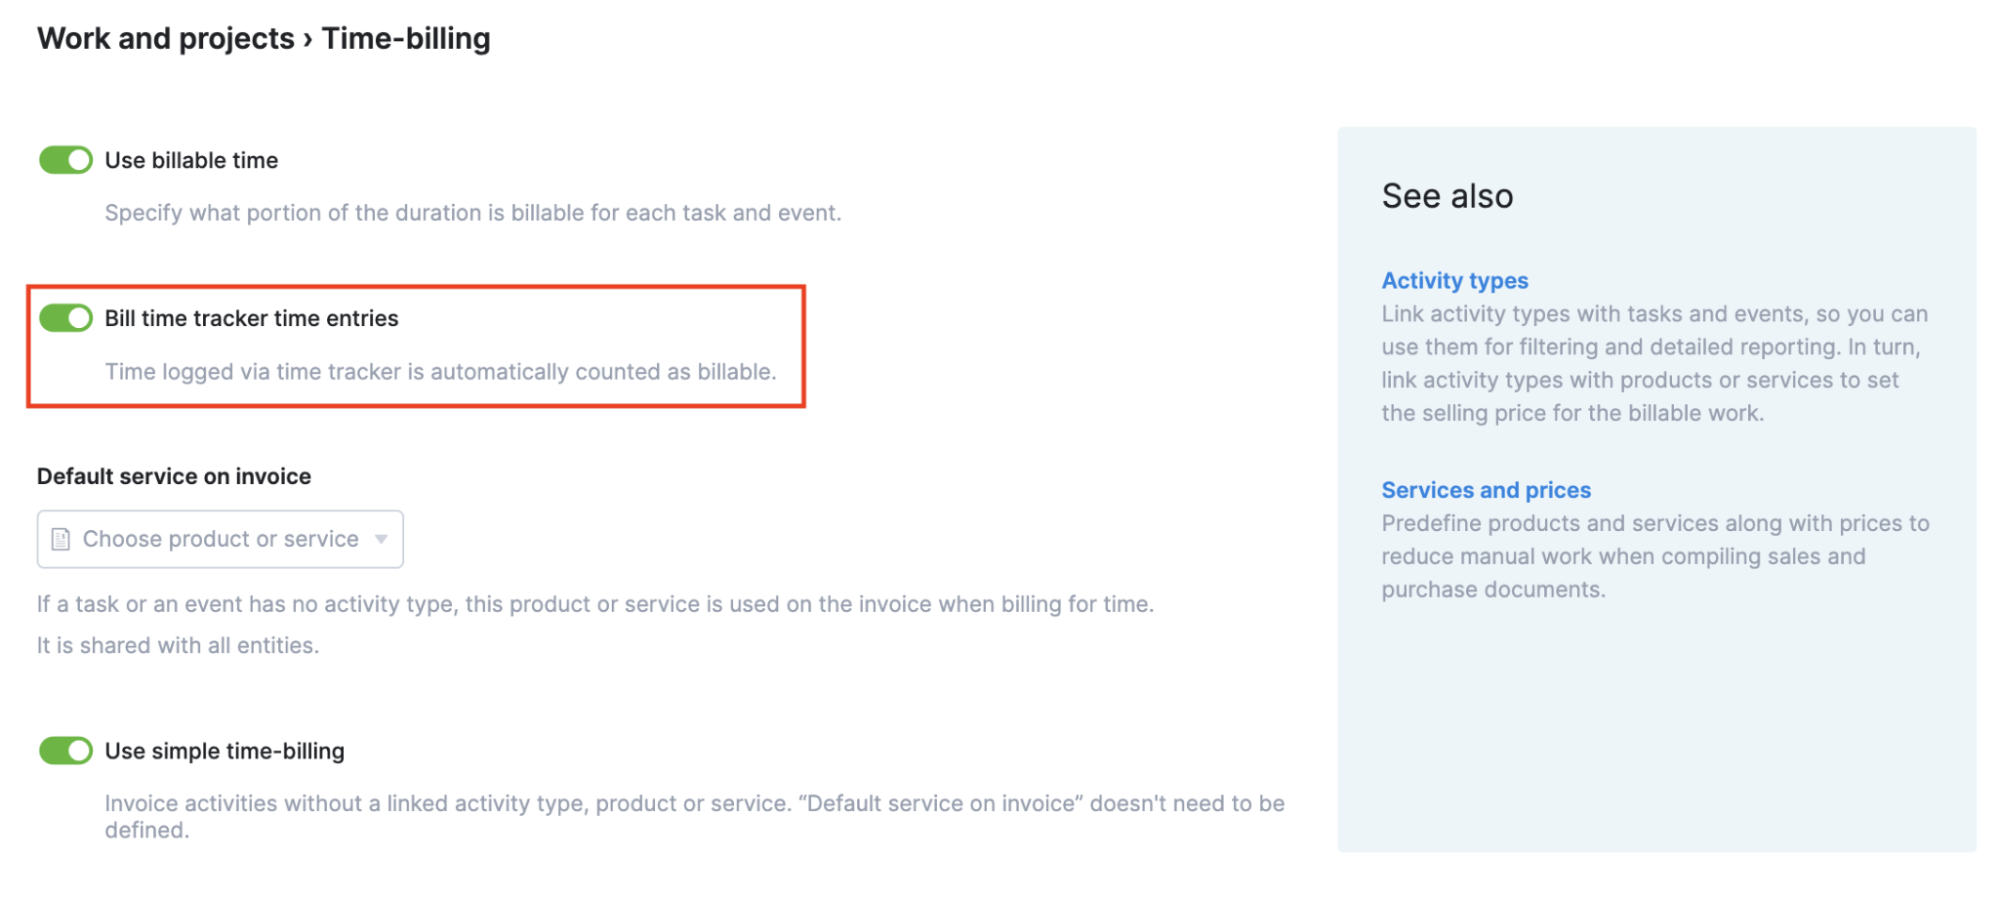1999x898 pixels.
Task: Click text 'It is shared with all entities.'
Action: pyautogui.click(x=178, y=646)
